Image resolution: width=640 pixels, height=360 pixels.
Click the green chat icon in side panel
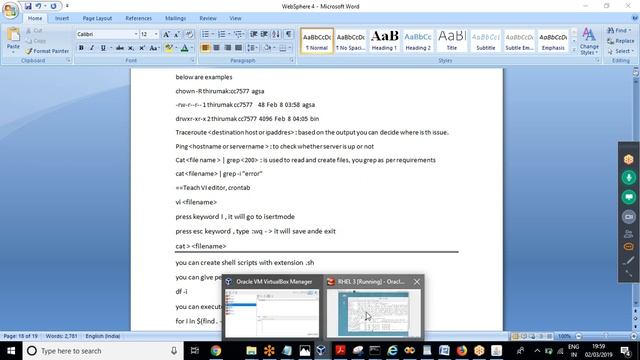pyautogui.click(x=629, y=198)
